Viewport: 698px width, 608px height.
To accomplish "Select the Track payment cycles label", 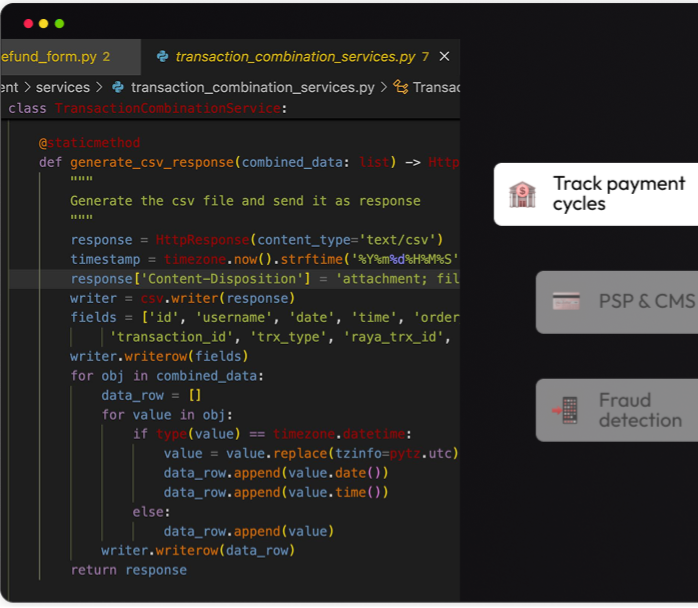I will tap(619, 194).
